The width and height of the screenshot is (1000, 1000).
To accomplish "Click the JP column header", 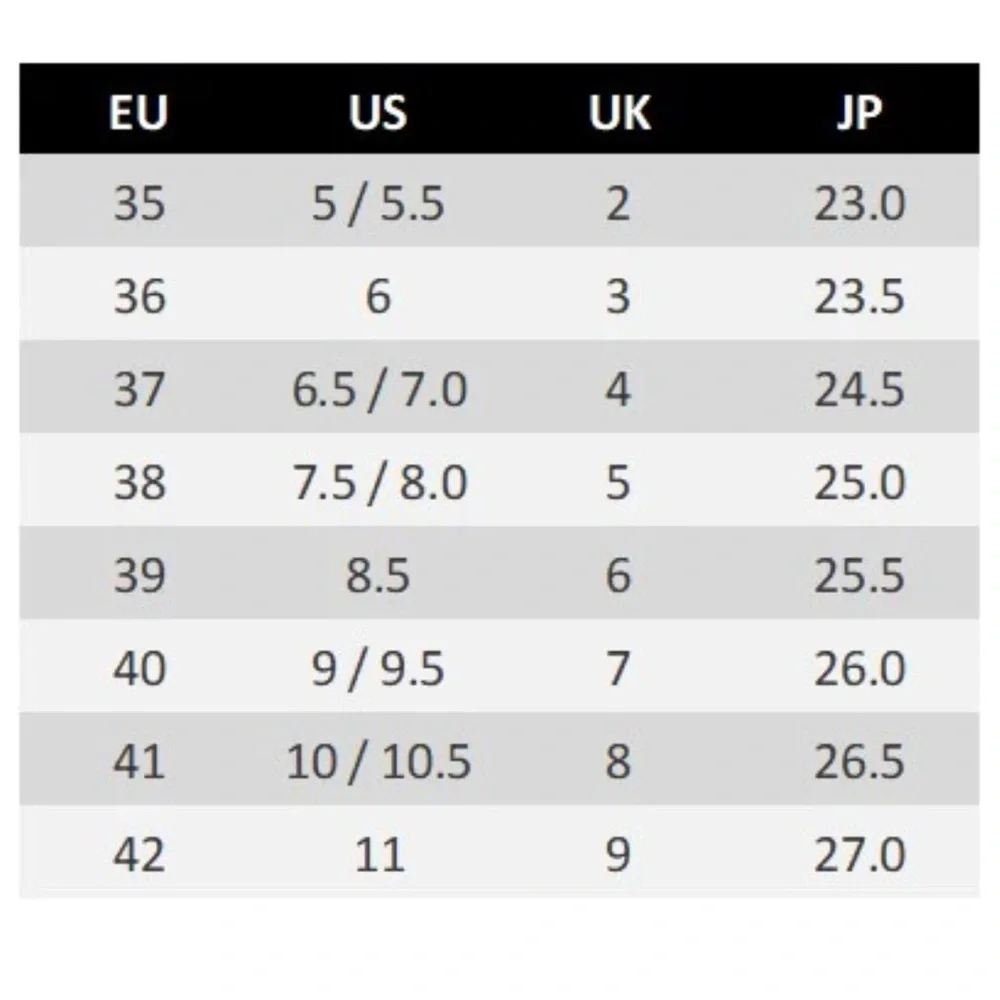I will (x=859, y=114).
